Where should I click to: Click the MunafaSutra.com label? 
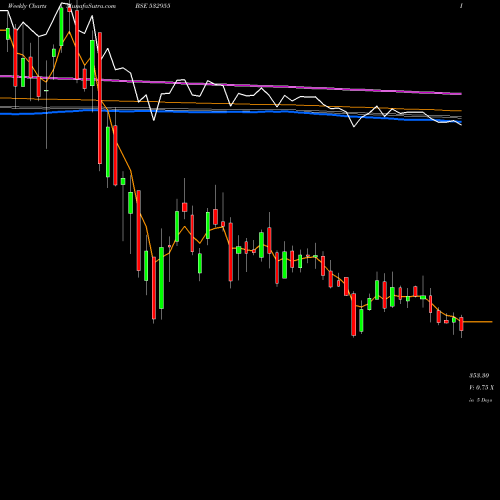91,6
